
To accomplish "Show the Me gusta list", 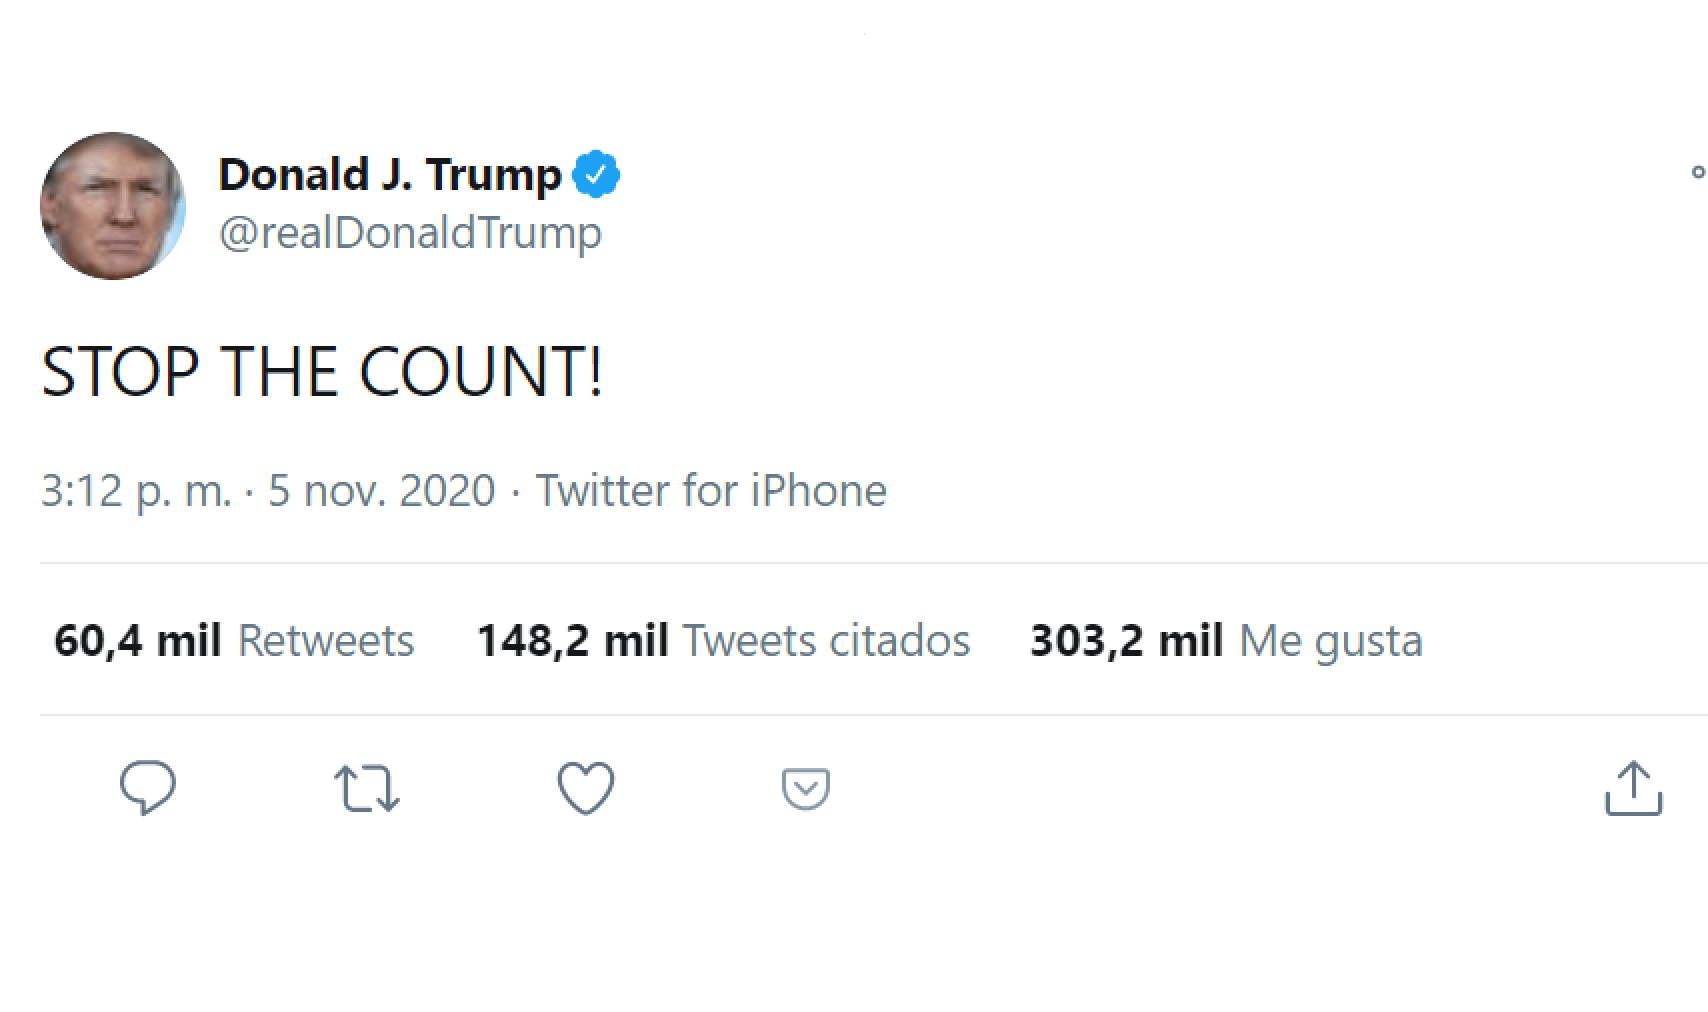I will [1330, 641].
